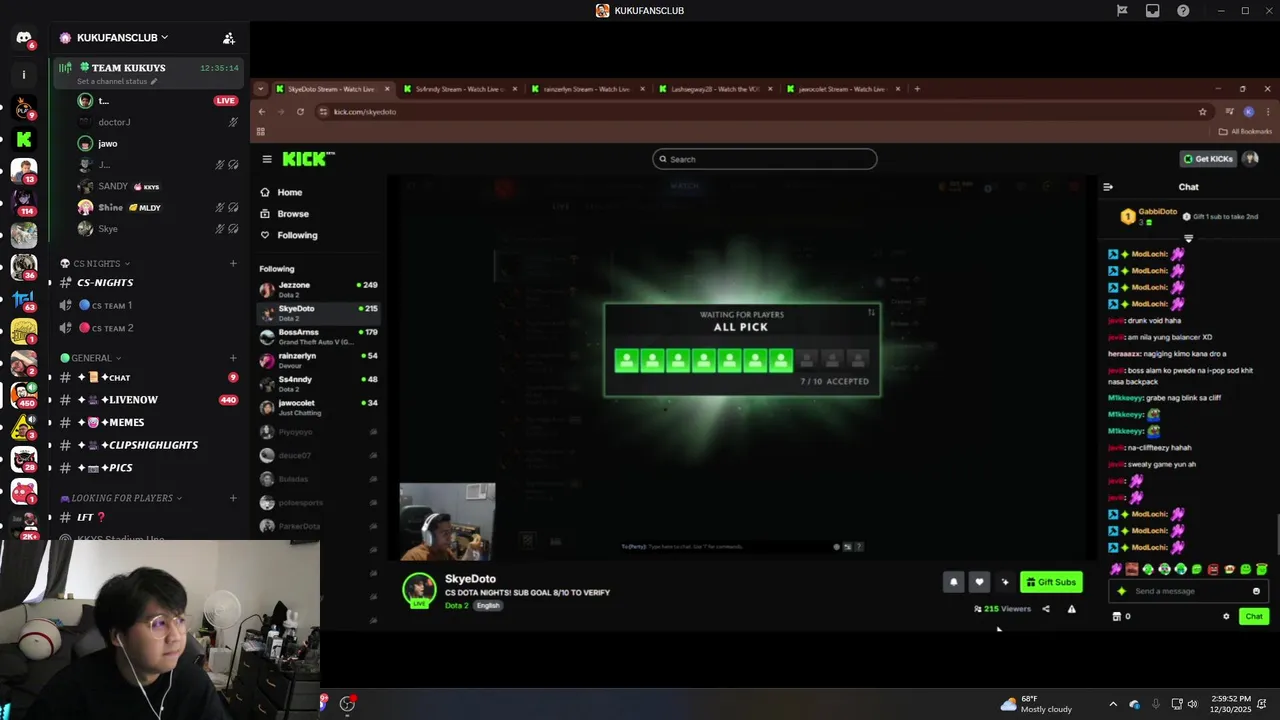This screenshot has height=720, width=1280.
Task: Click Gift Subs button
Action: coord(1051,582)
